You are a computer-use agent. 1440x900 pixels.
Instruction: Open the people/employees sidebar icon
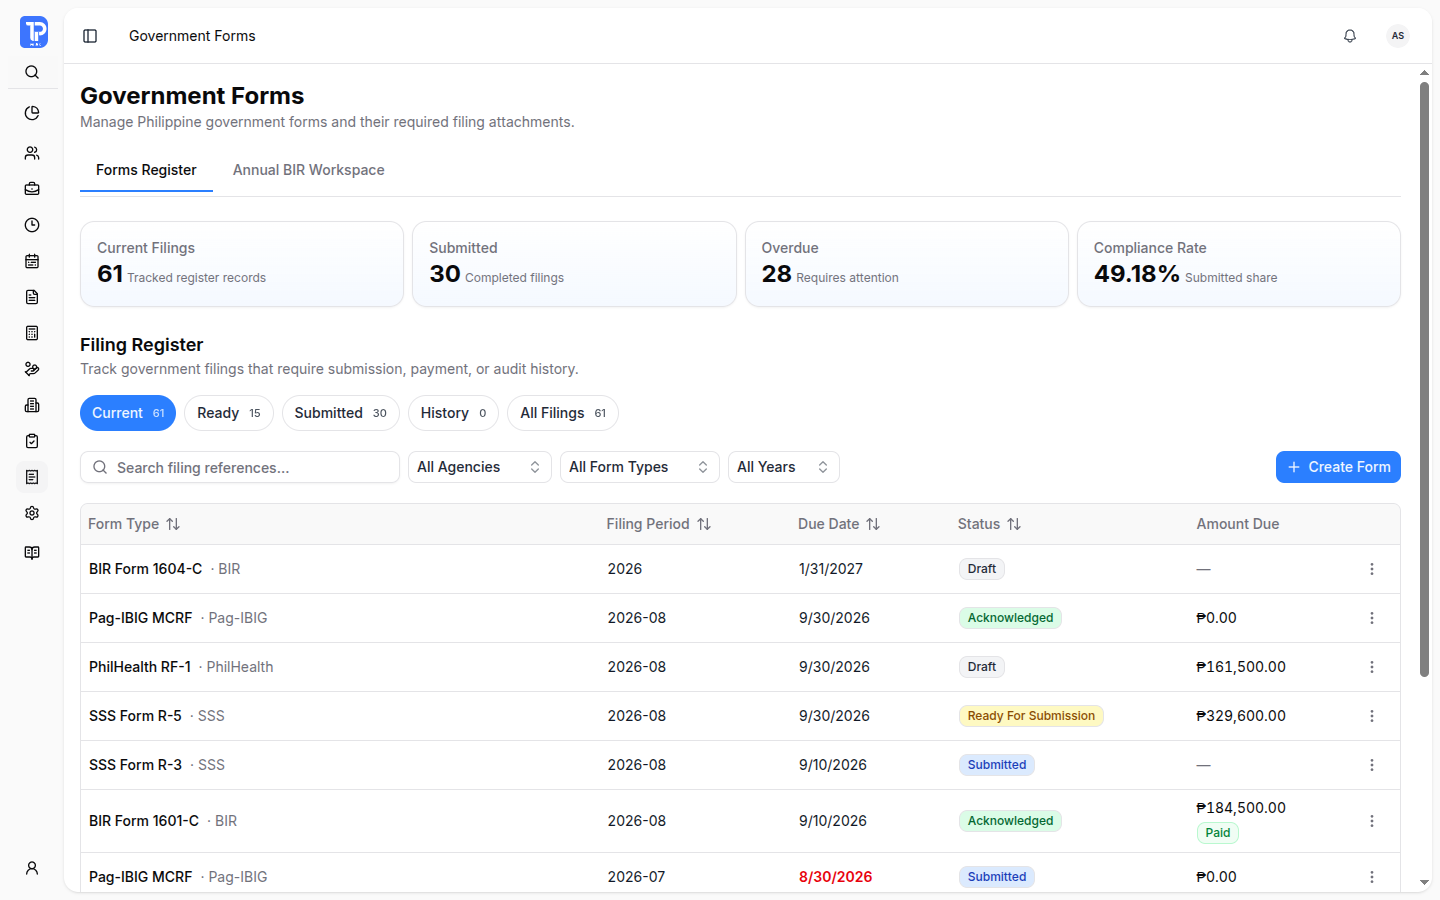[32, 153]
